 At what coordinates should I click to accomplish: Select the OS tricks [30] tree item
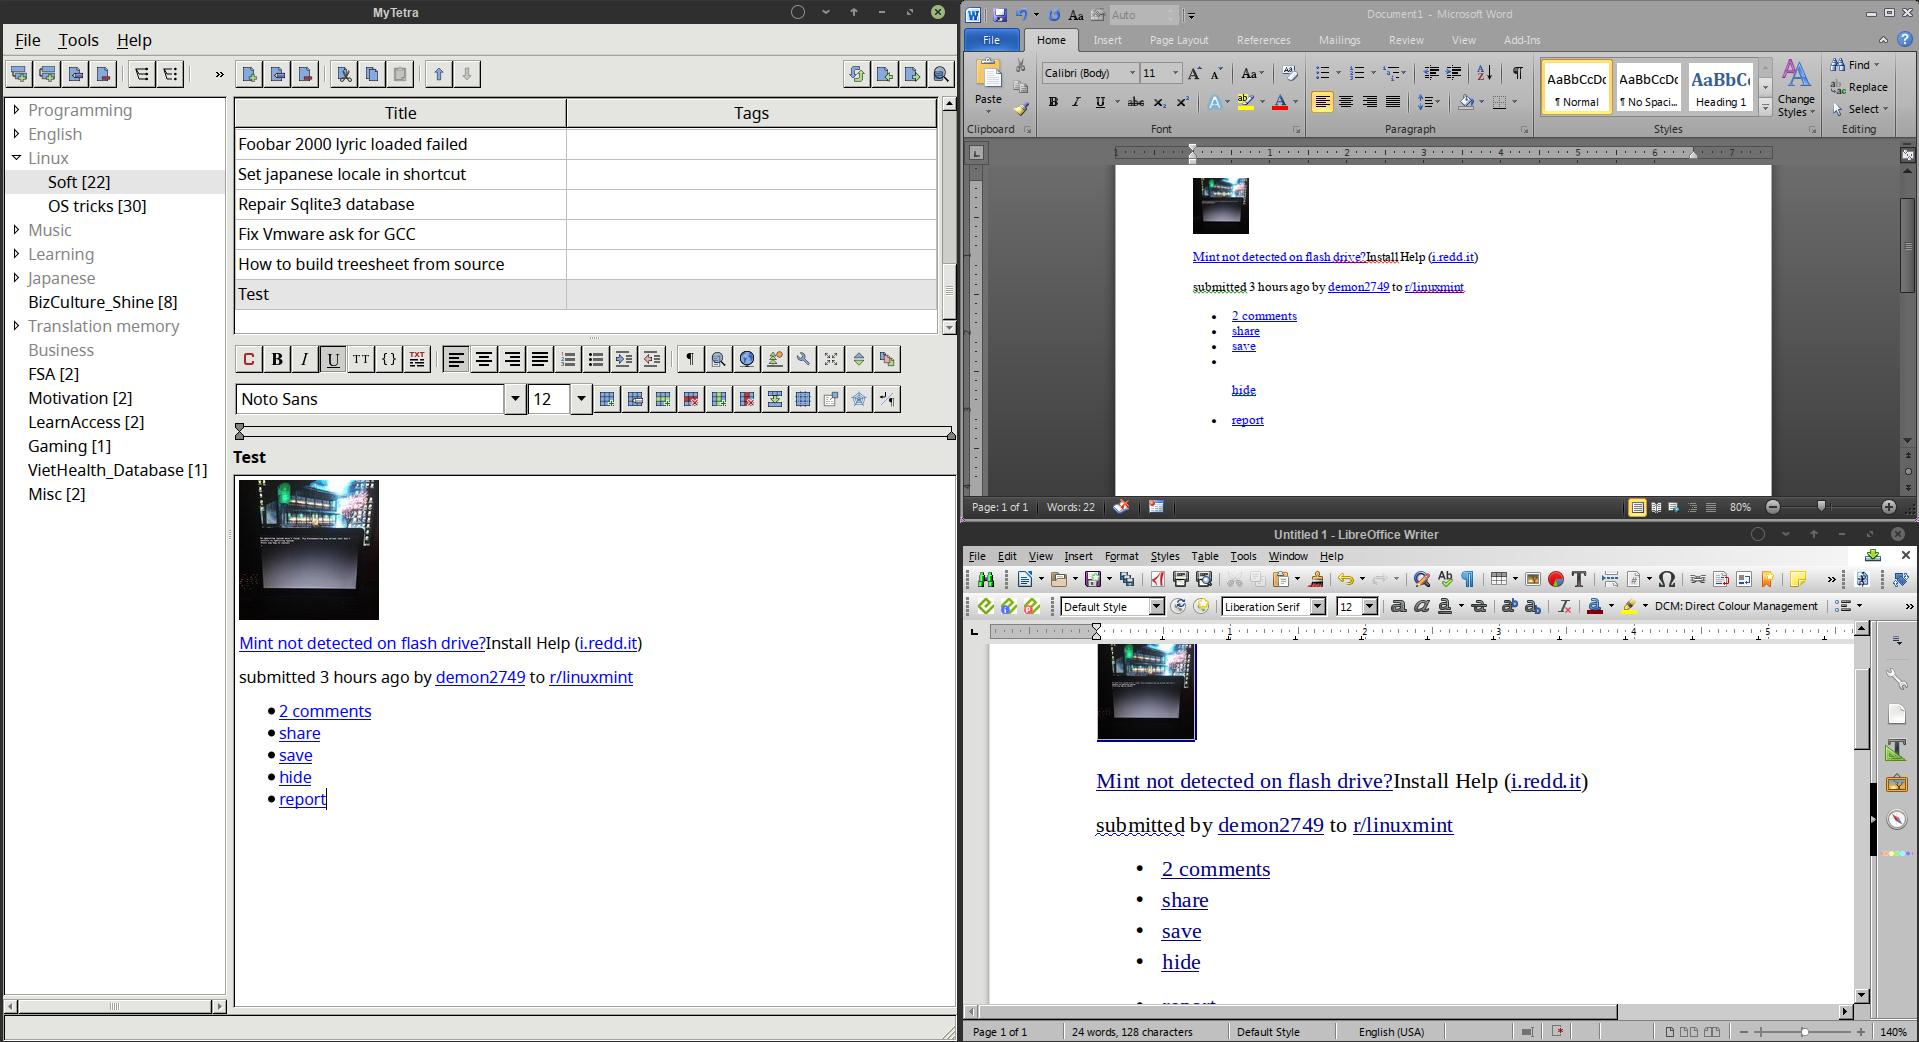(97, 206)
